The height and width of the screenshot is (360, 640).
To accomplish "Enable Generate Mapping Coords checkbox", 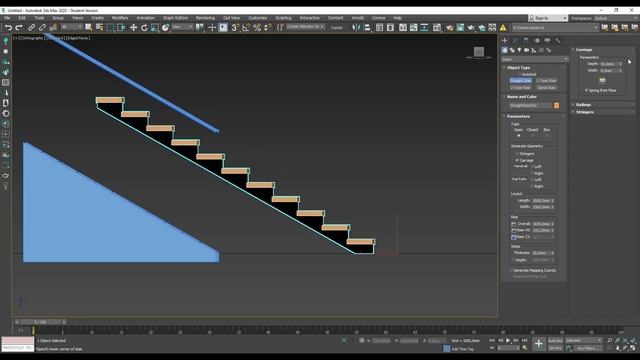I will tap(511, 270).
